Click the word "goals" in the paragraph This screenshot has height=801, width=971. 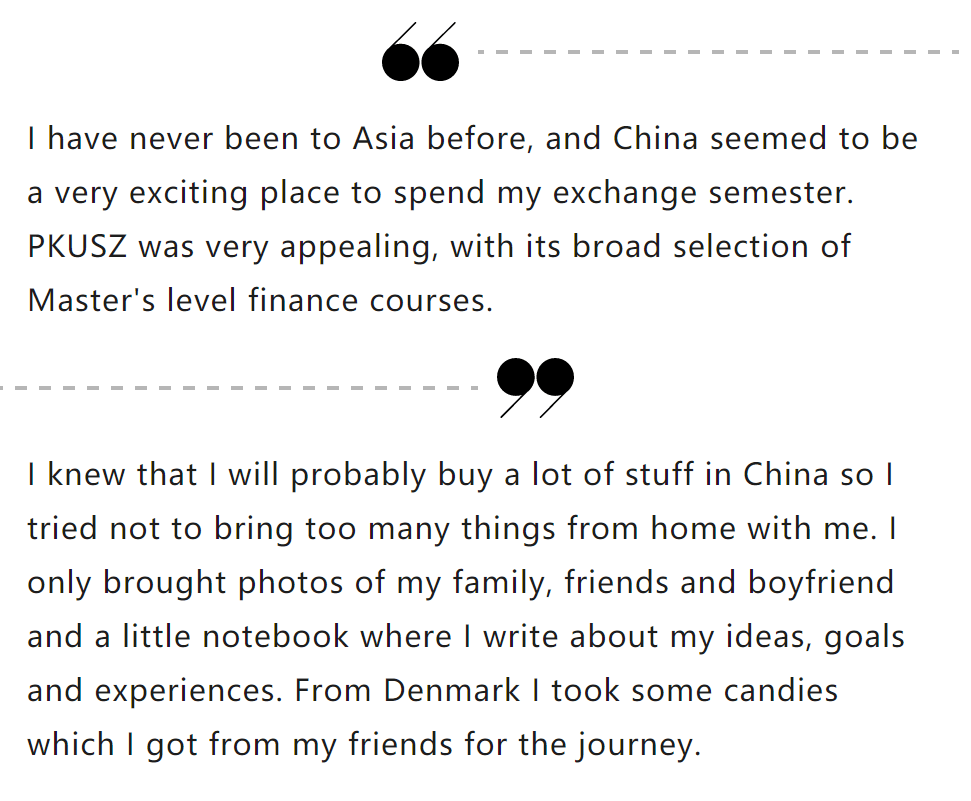coord(864,637)
